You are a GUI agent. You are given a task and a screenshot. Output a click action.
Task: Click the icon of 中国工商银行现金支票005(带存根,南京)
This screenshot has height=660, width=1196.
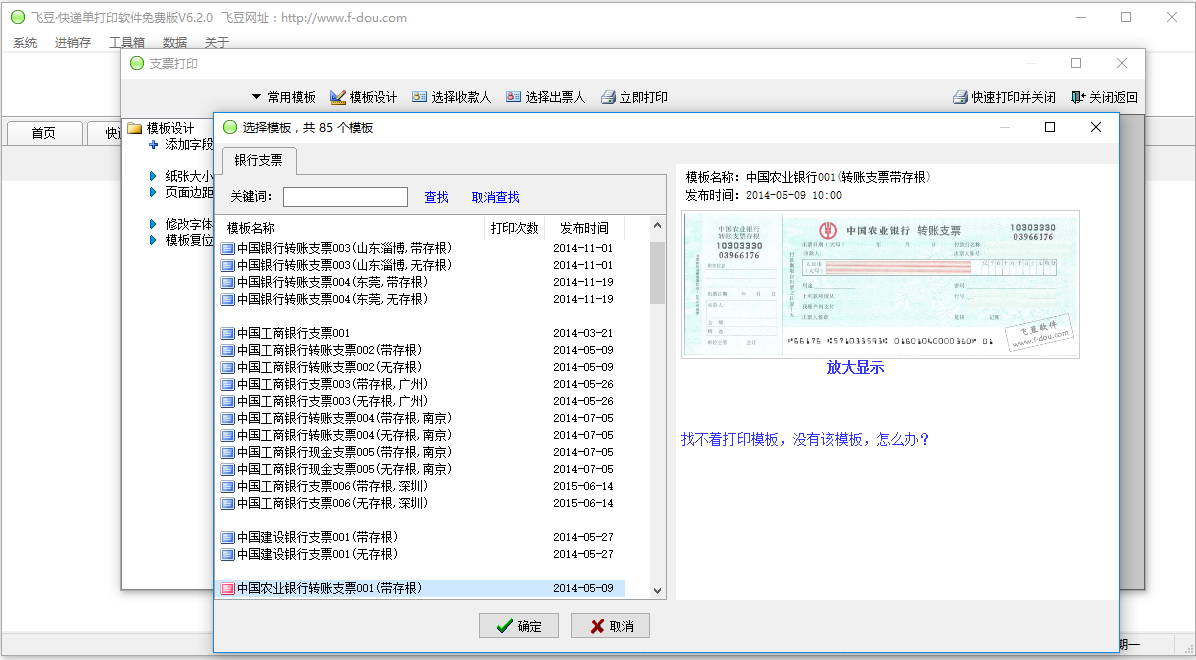coord(227,452)
